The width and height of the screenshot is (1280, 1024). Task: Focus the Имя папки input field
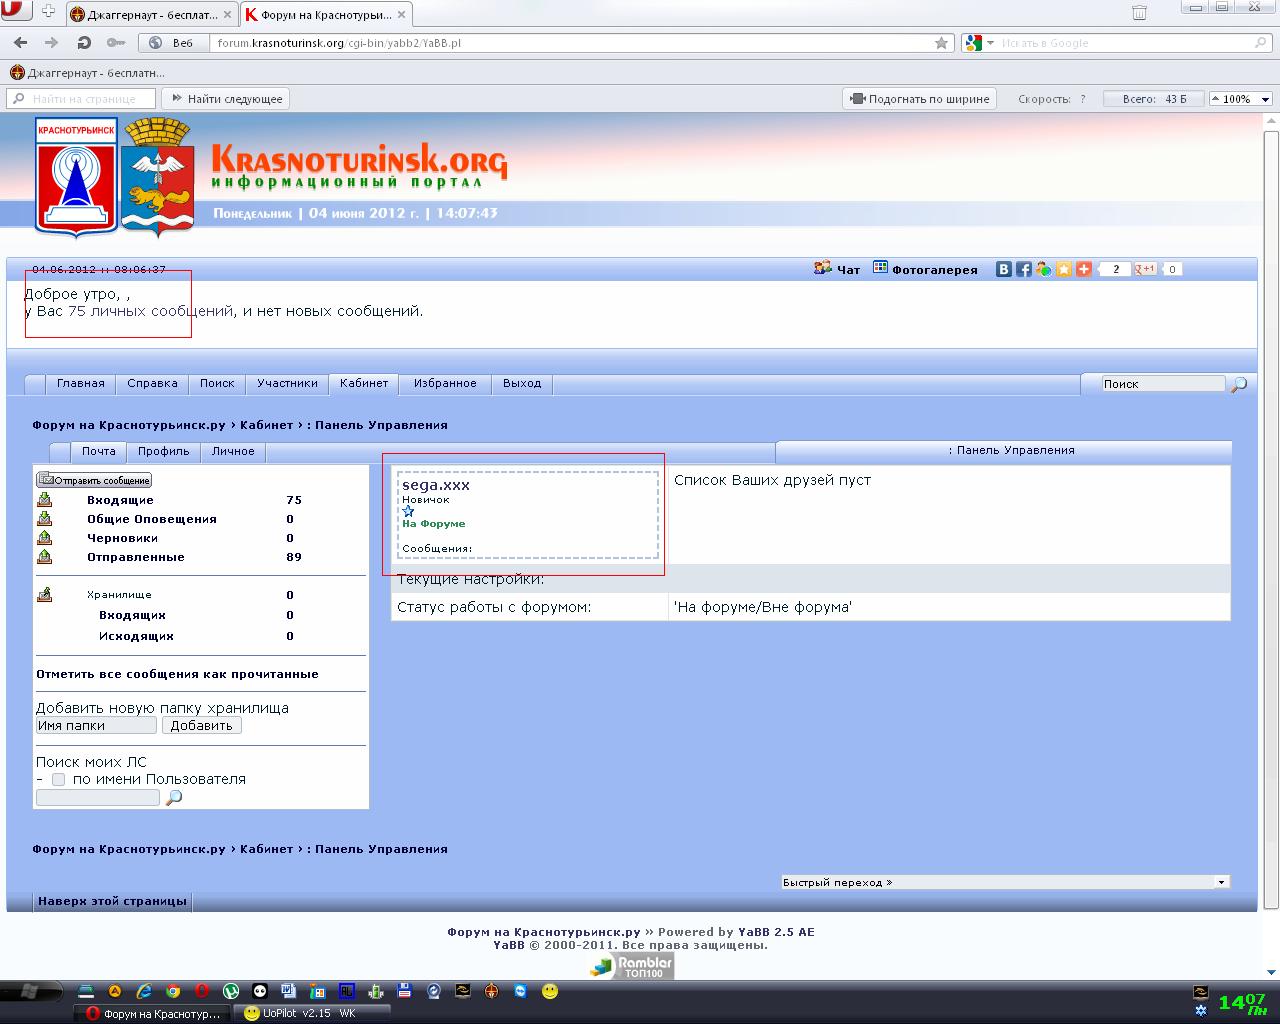96,726
